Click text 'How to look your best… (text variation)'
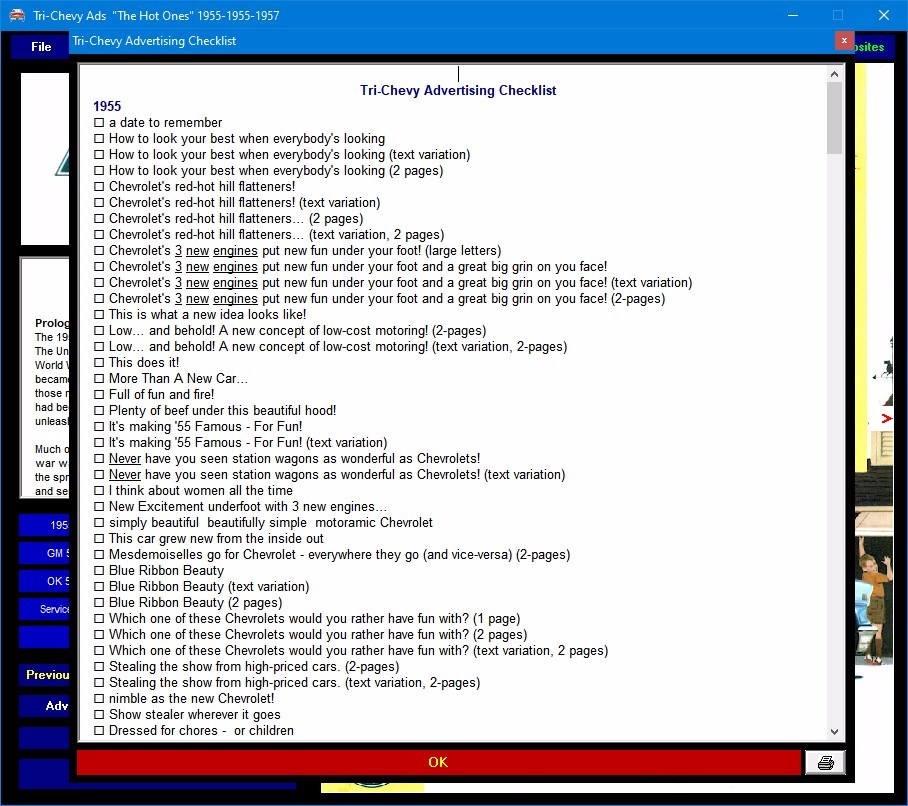This screenshot has height=806, width=908. 290,155
